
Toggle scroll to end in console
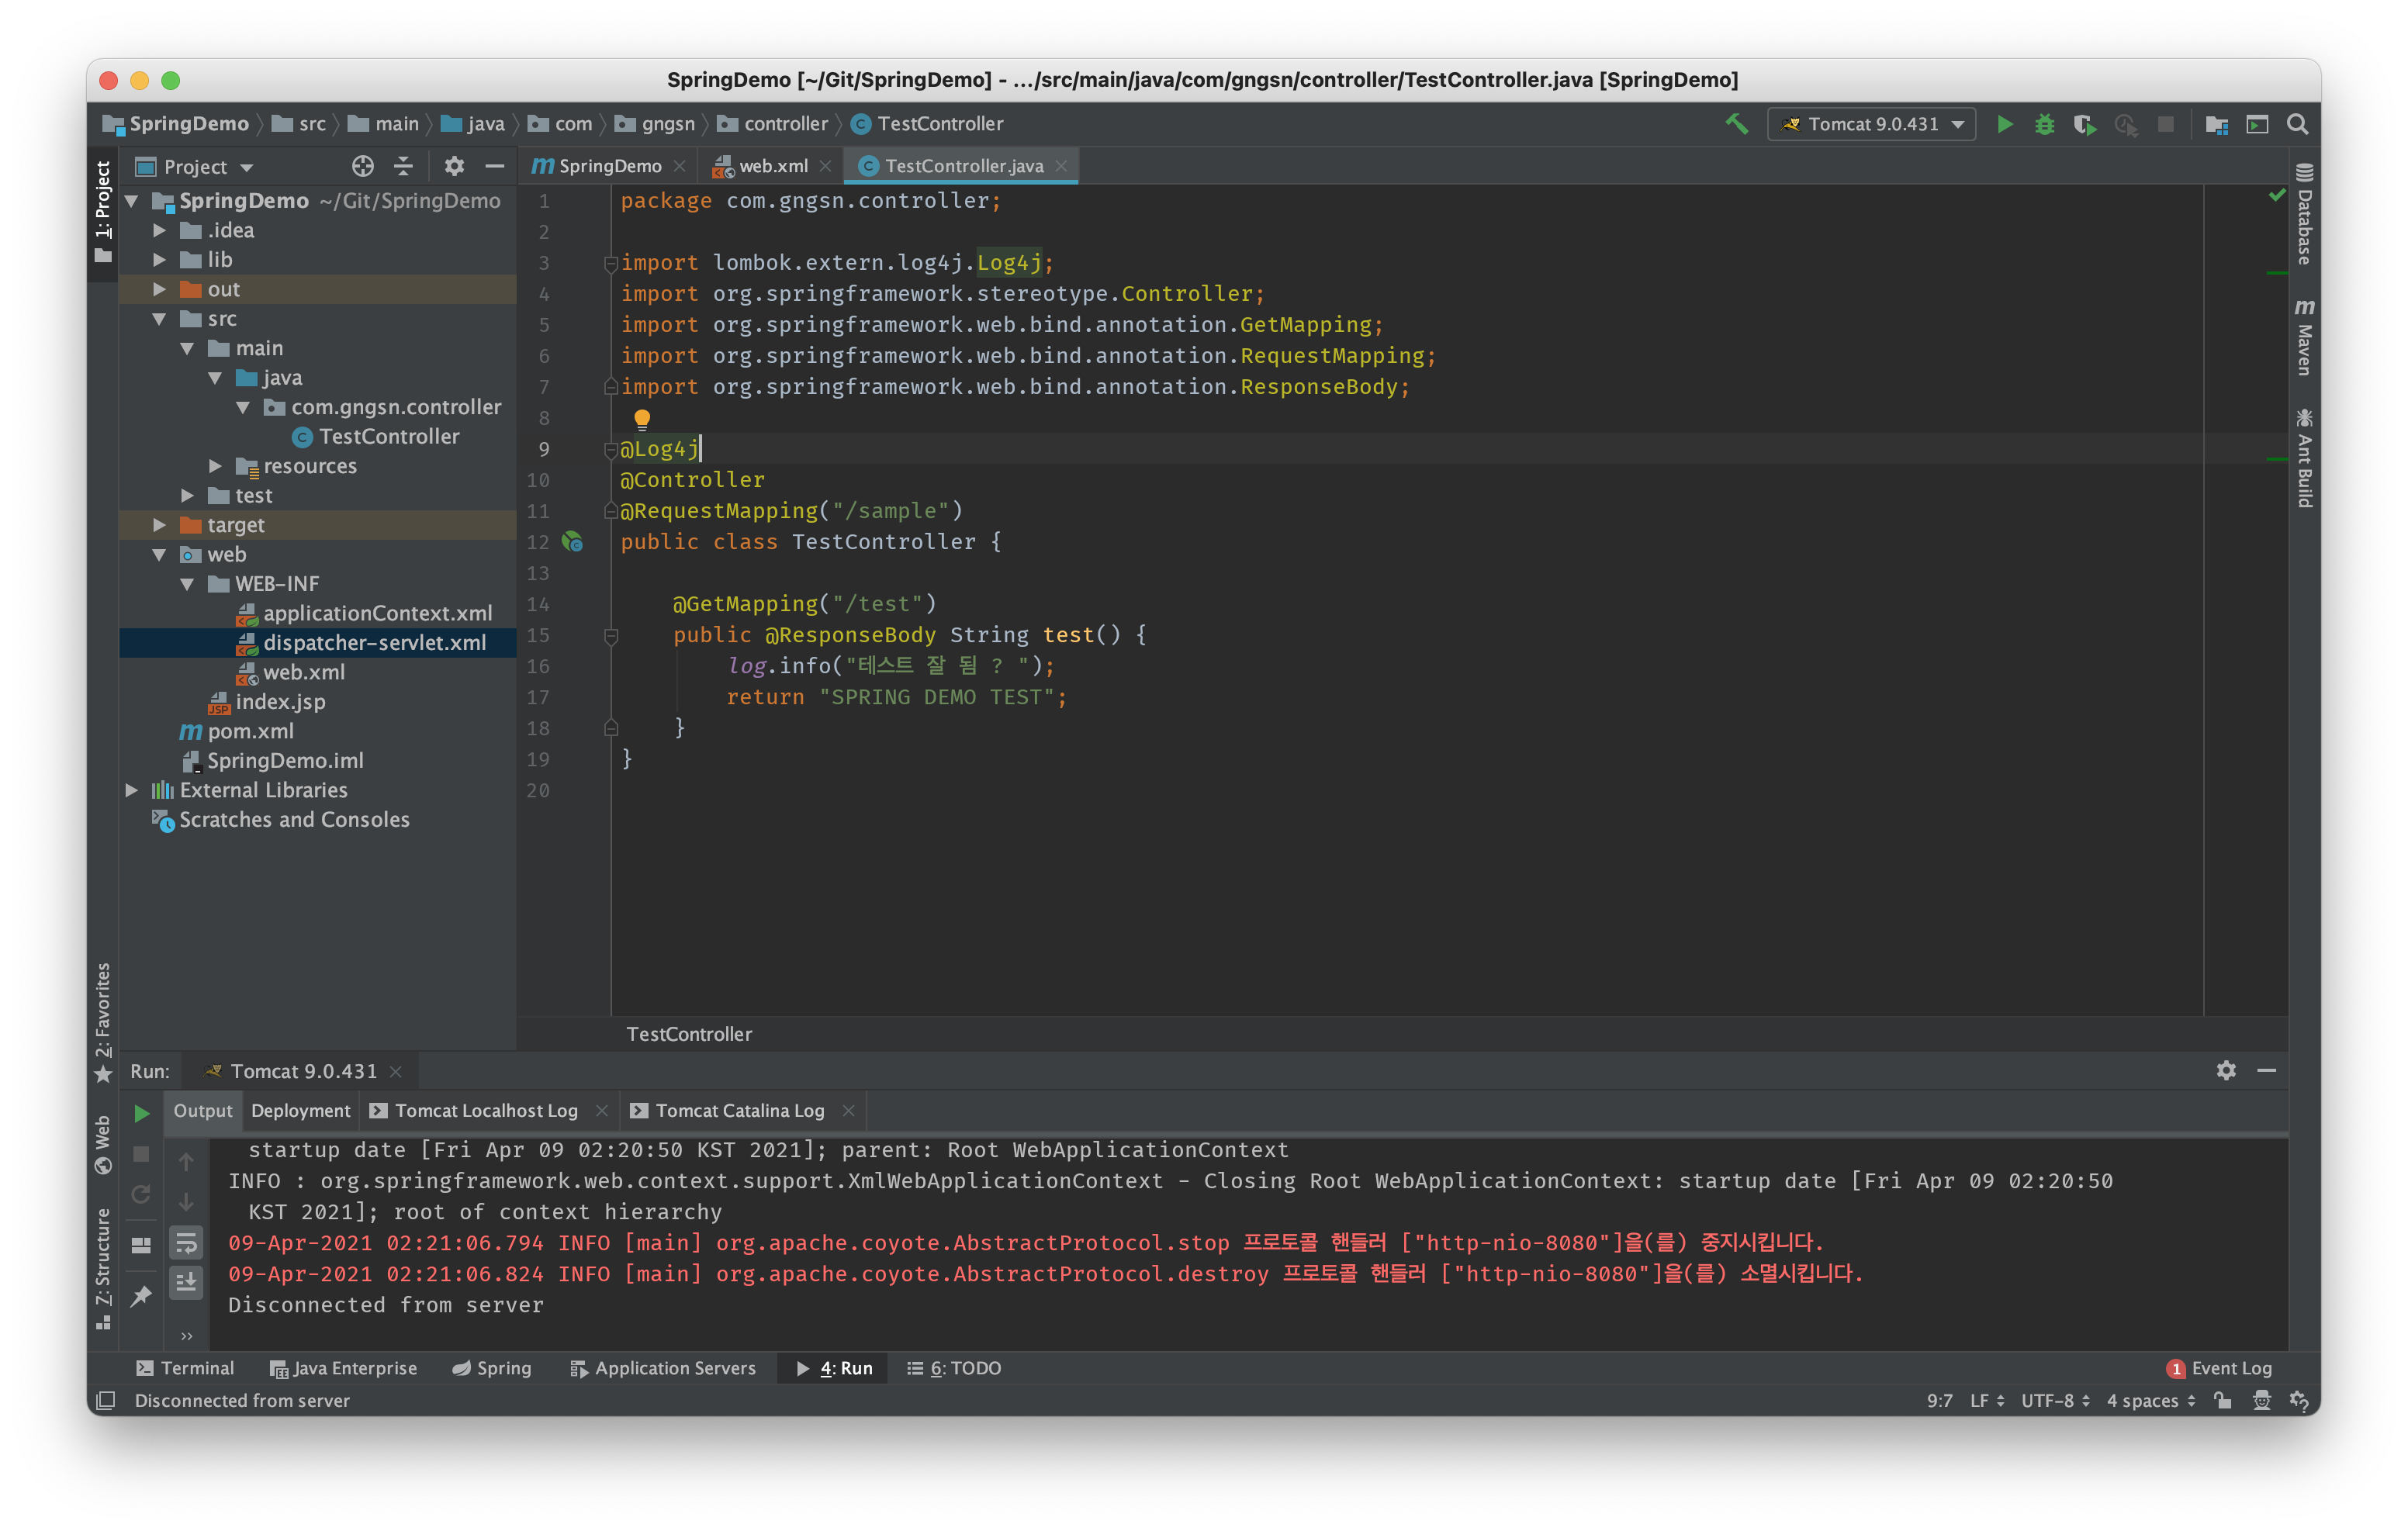click(187, 1281)
